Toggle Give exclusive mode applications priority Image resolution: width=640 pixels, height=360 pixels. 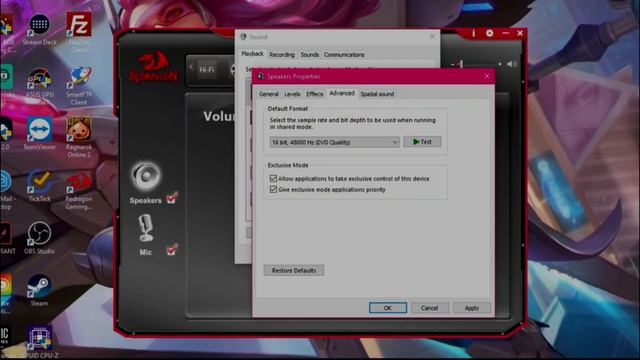coord(273,189)
